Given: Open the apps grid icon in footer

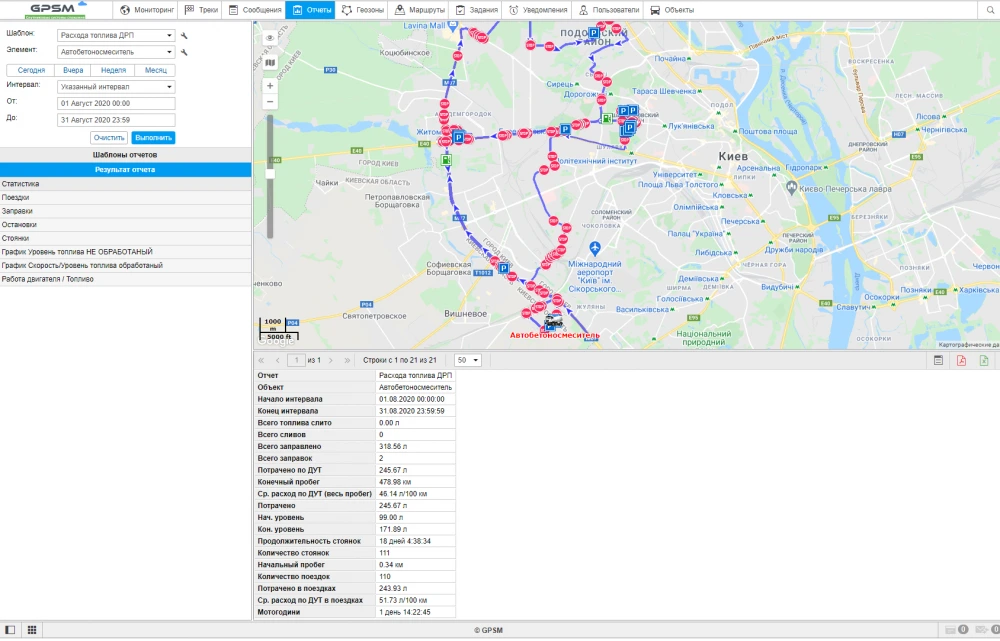Looking at the screenshot, I should pyautogui.click(x=32, y=630).
